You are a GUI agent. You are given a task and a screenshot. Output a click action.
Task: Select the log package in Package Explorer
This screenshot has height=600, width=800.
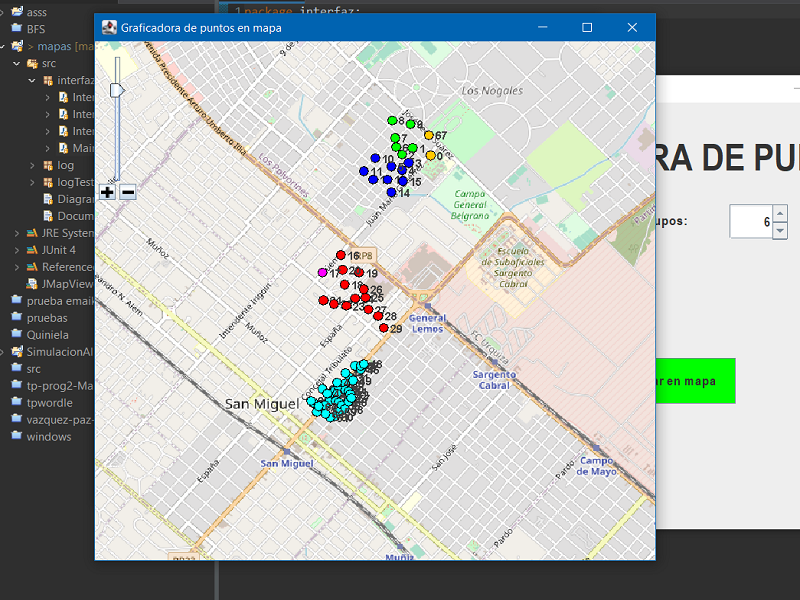pos(63,163)
